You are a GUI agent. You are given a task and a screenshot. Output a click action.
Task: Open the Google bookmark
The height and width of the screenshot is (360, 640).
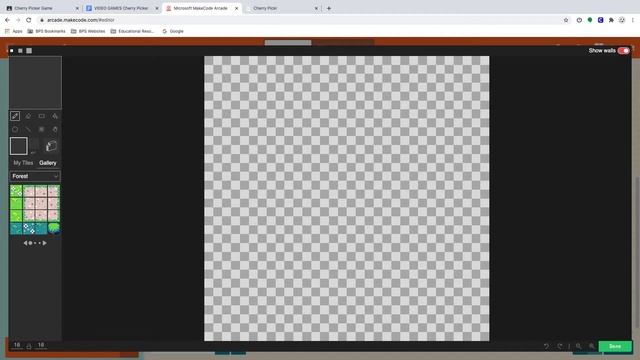[173, 31]
